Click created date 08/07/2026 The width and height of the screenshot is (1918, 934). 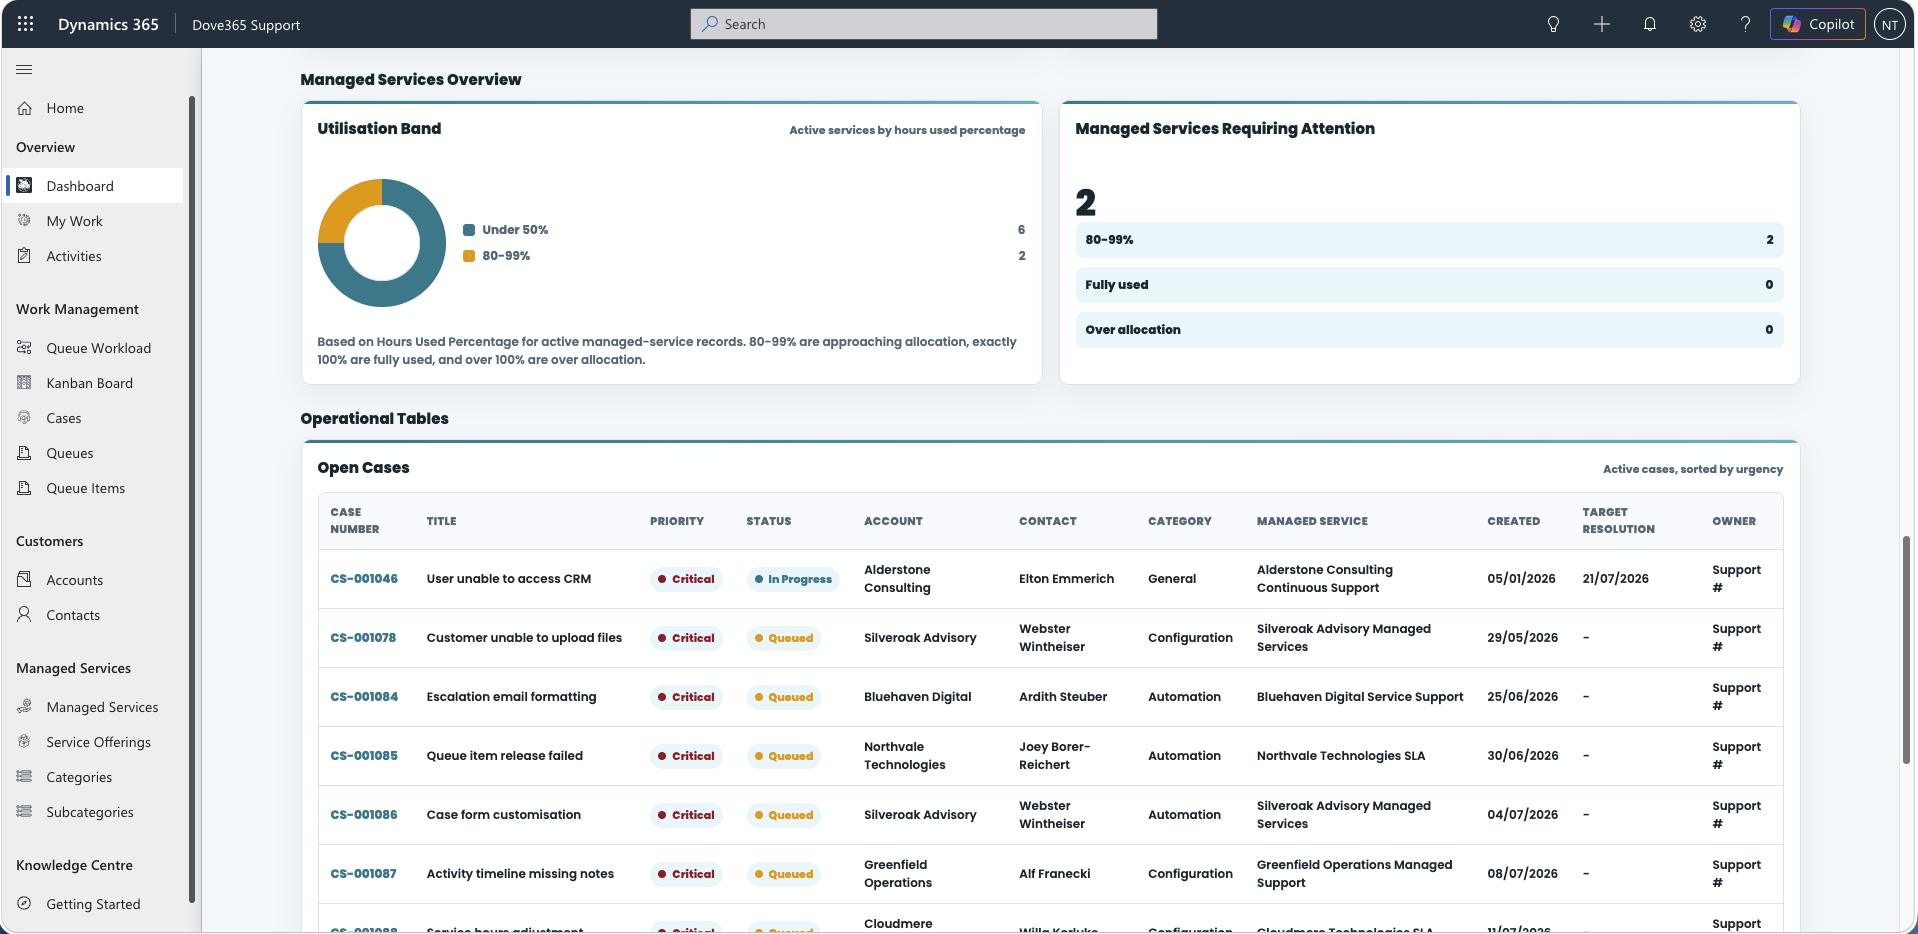(1522, 874)
